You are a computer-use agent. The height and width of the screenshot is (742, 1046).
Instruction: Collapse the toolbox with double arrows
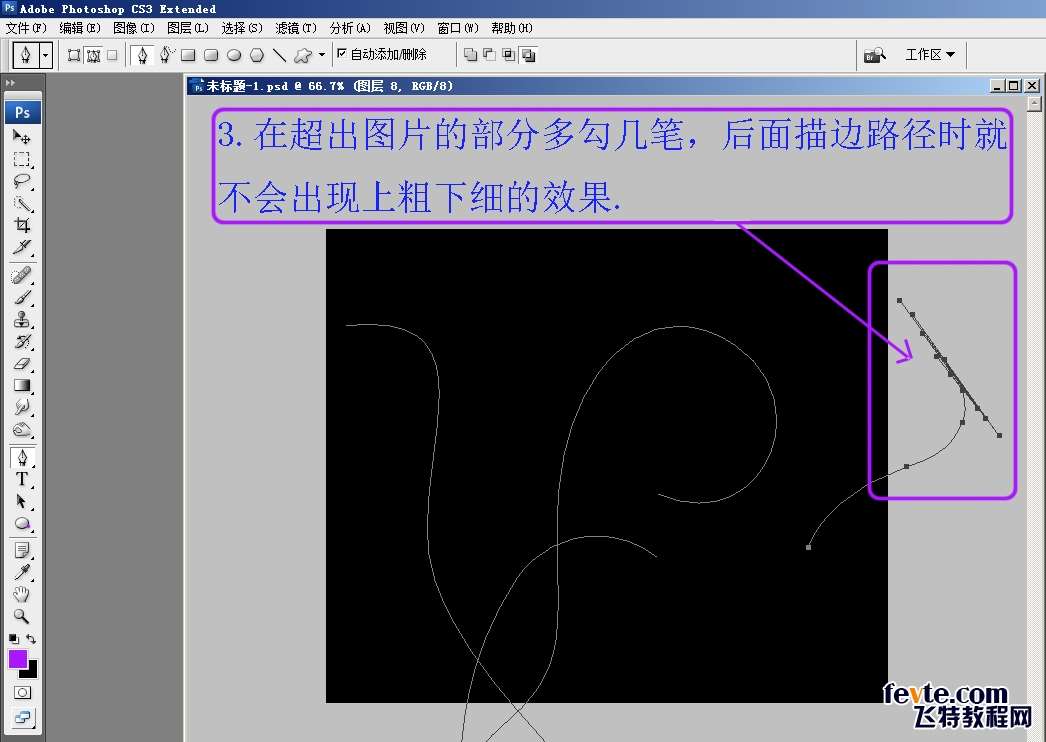click(x=10, y=83)
